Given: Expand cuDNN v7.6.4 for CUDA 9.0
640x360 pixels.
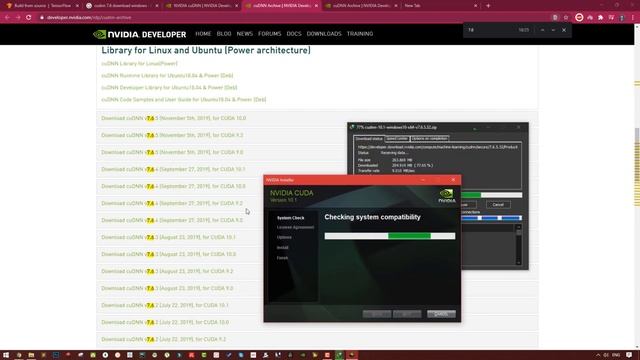Looking at the screenshot, I should point(172,220).
